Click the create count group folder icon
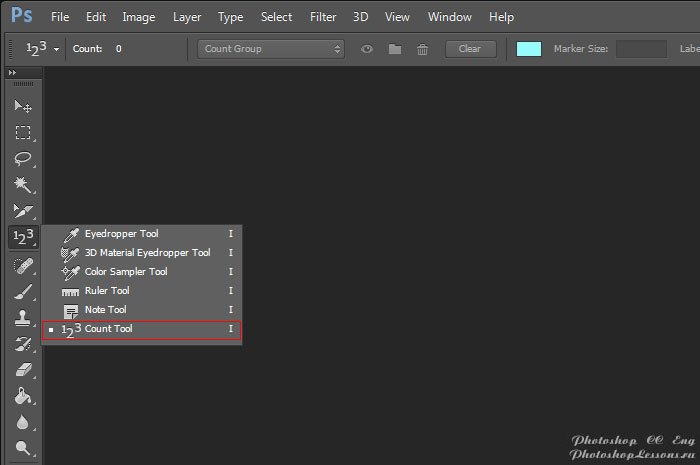700x465 pixels. point(395,49)
